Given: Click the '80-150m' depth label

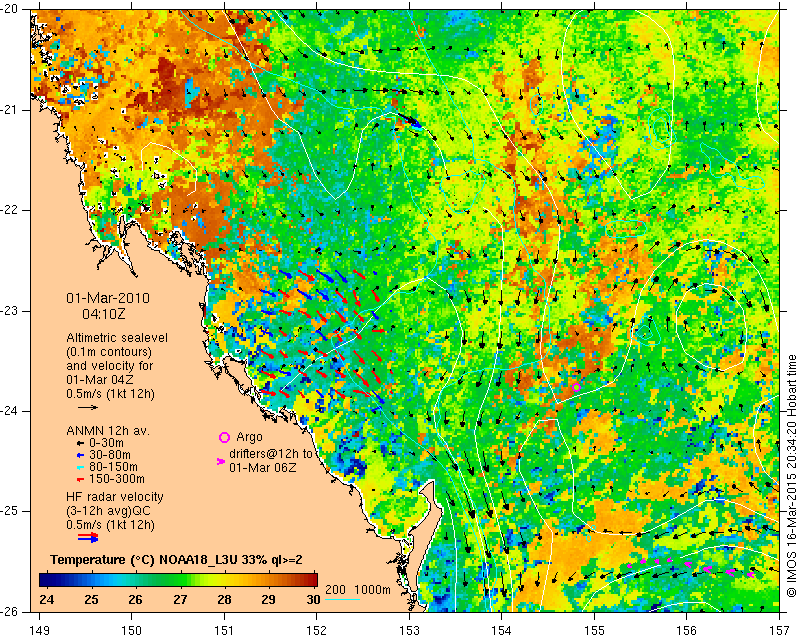Looking at the screenshot, I should tap(113, 467).
